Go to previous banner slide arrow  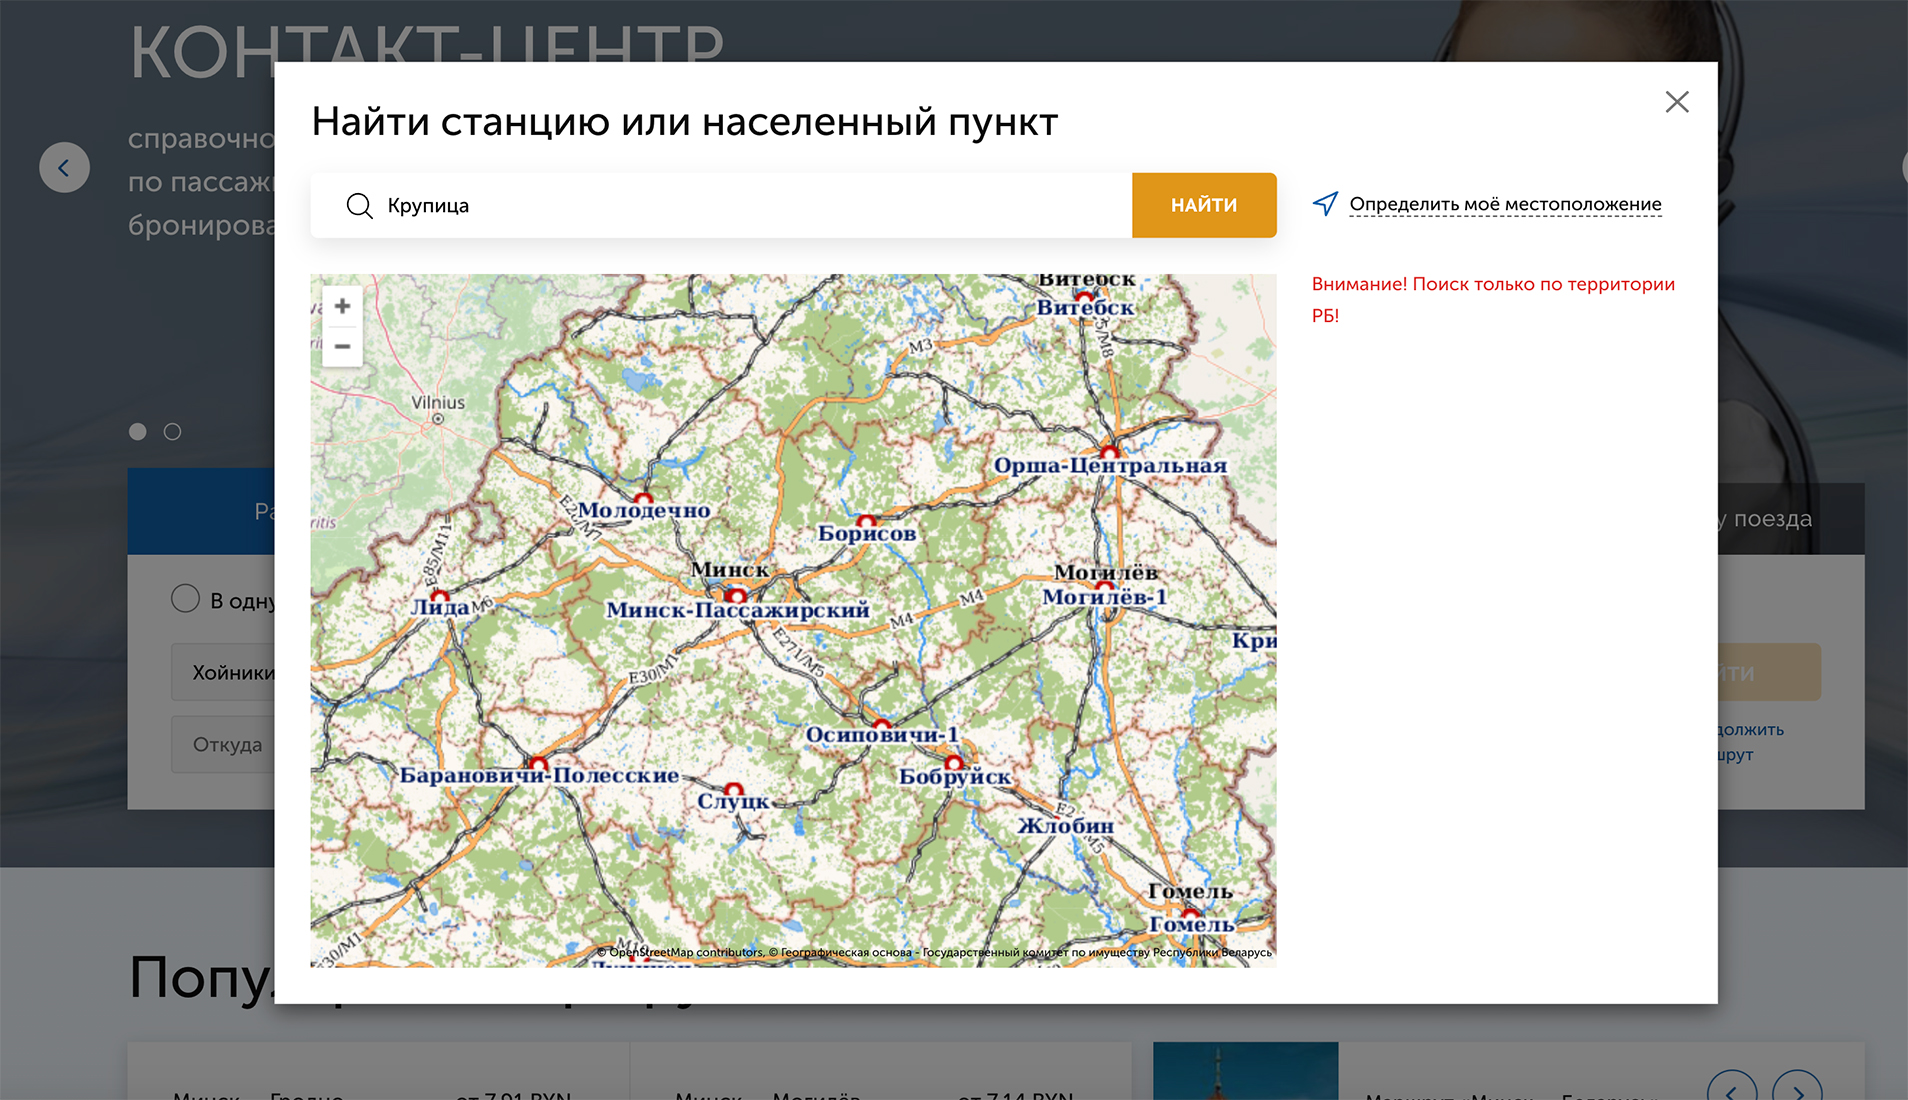(x=64, y=167)
